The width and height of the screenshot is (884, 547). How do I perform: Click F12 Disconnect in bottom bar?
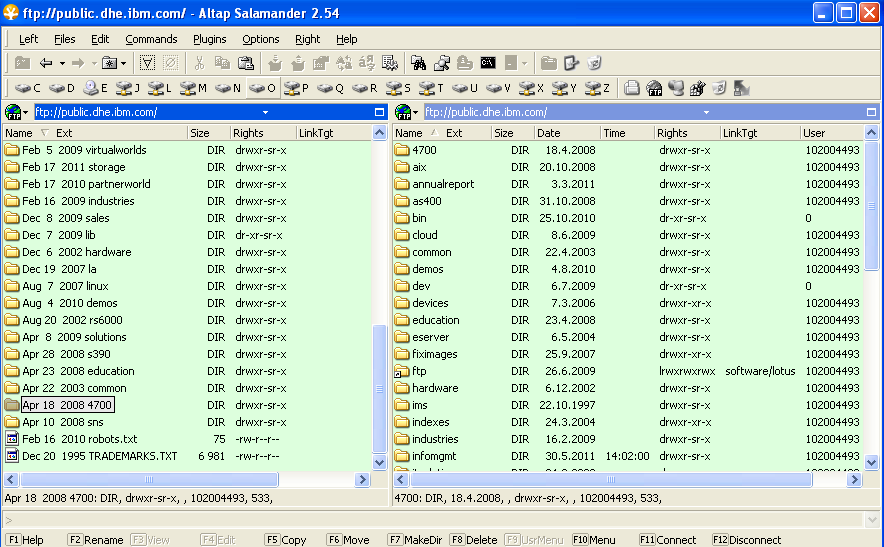747,540
